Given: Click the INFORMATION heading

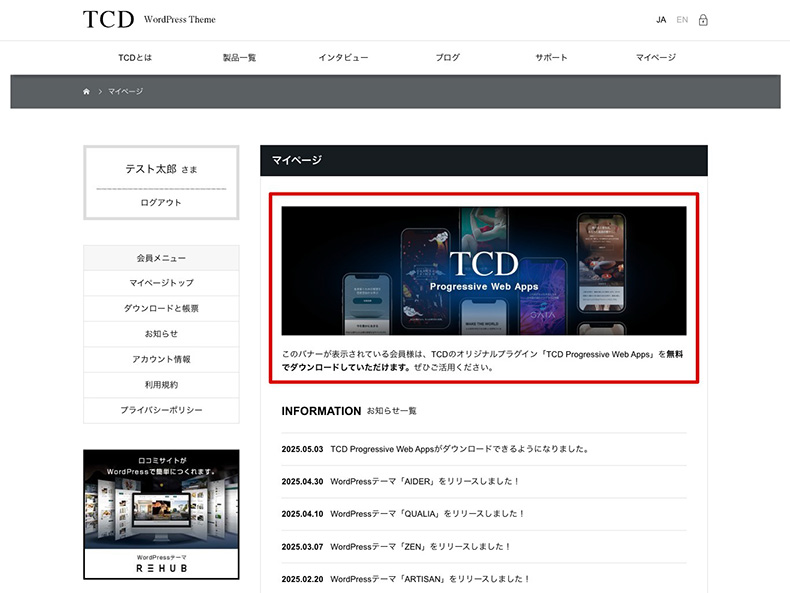Looking at the screenshot, I should 321,411.
